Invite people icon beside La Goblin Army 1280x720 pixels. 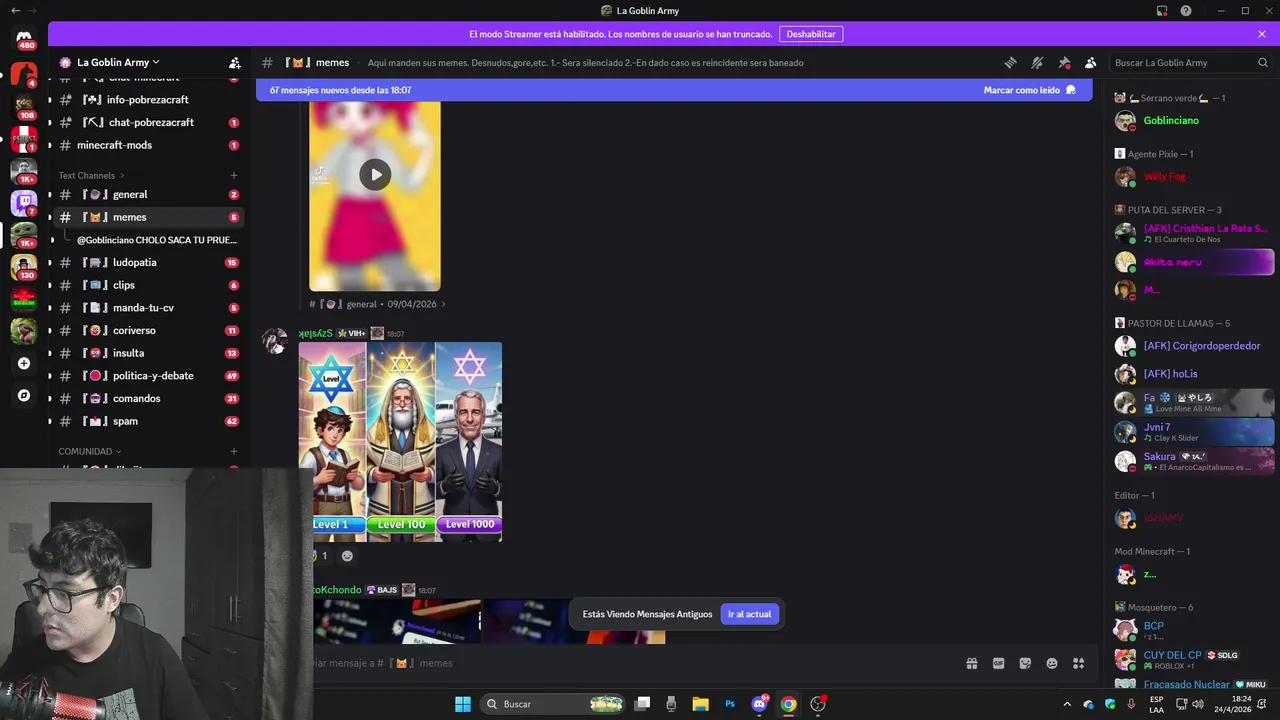pyautogui.click(x=234, y=62)
